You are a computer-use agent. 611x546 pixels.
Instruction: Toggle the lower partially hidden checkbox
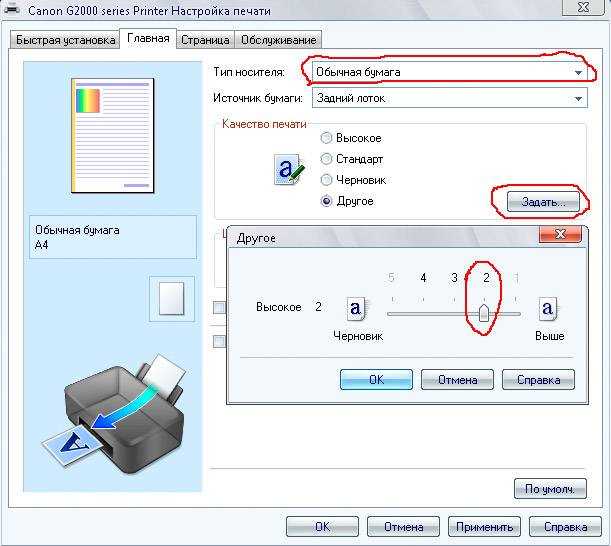point(219,341)
